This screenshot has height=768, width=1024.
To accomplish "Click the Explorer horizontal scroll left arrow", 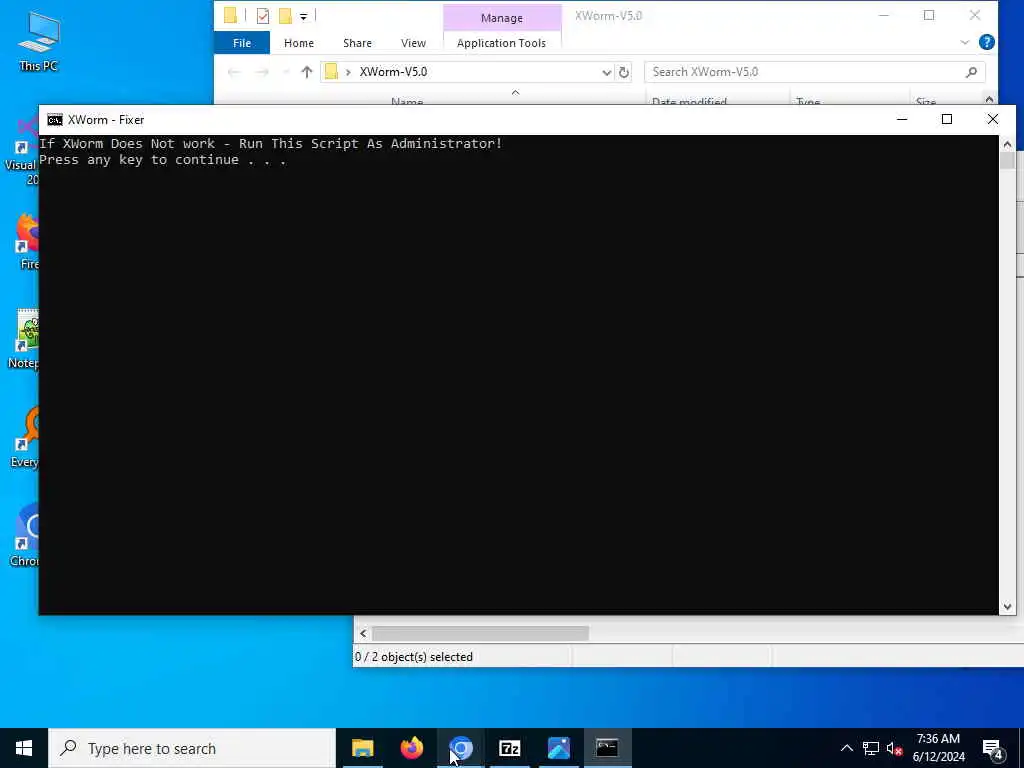I will [363, 633].
